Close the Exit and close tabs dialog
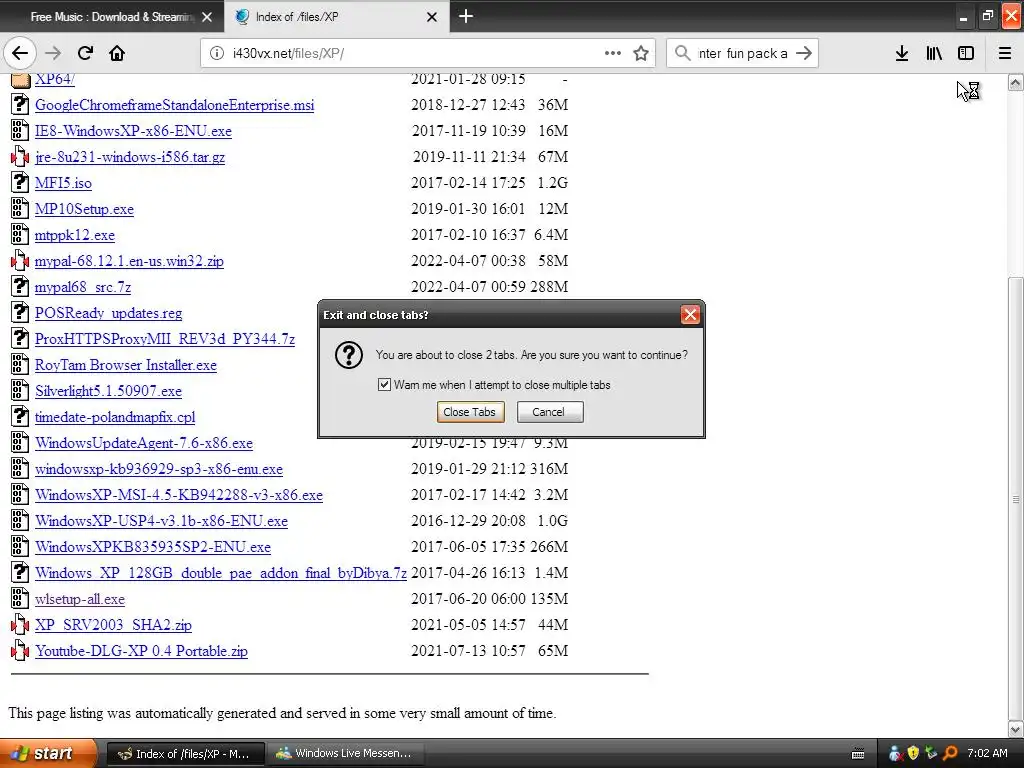Image resolution: width=1024 pixels, height=768 pixels. [x=690, y=315]
